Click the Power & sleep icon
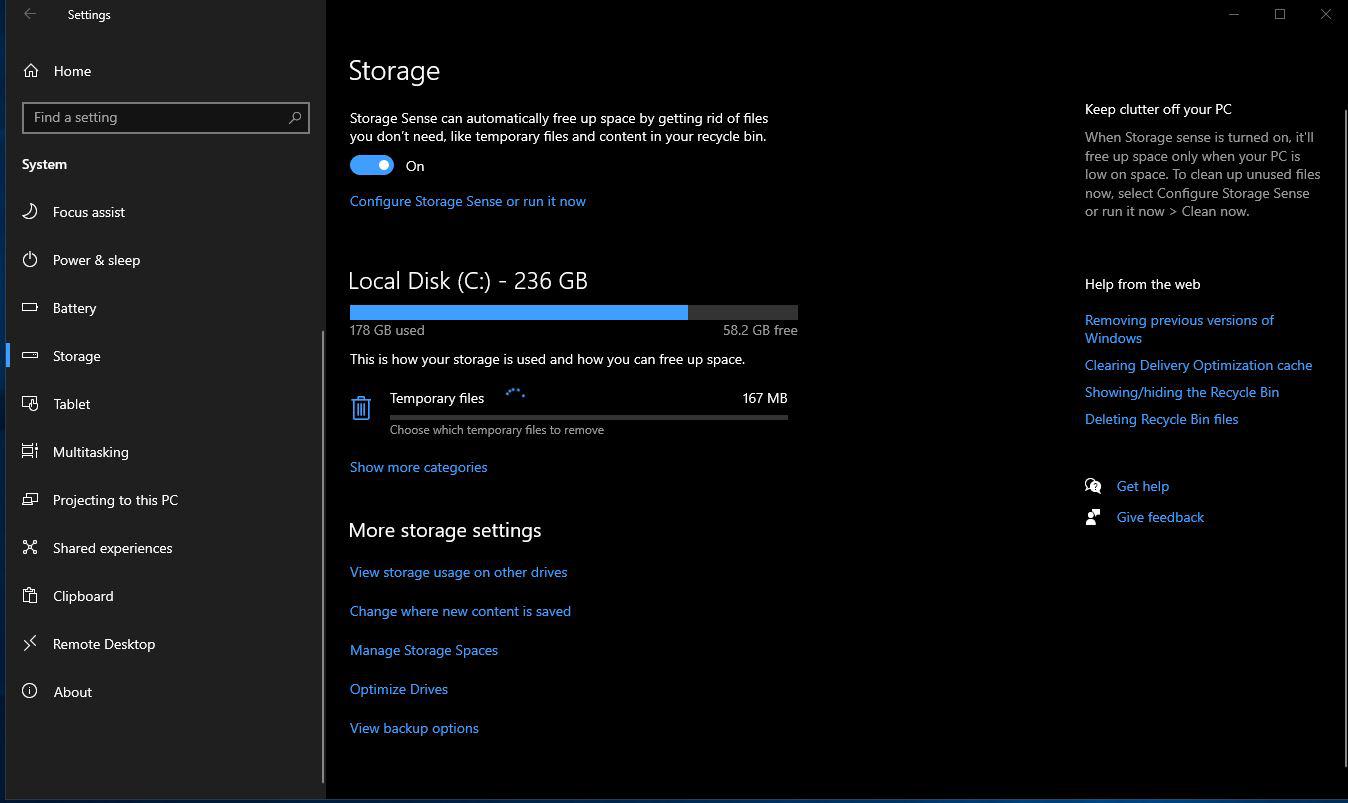Image resolution: width=1348 pixels, height=803 pixels. 30,260
